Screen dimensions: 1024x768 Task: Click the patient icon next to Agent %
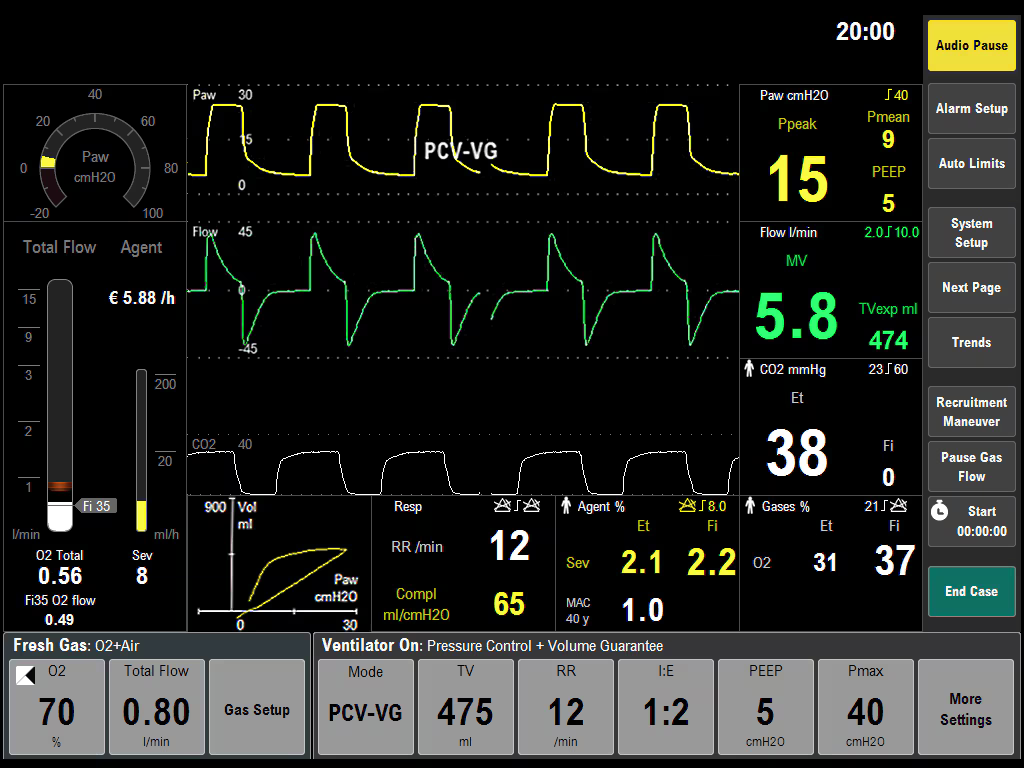click(x=567, y=507)
